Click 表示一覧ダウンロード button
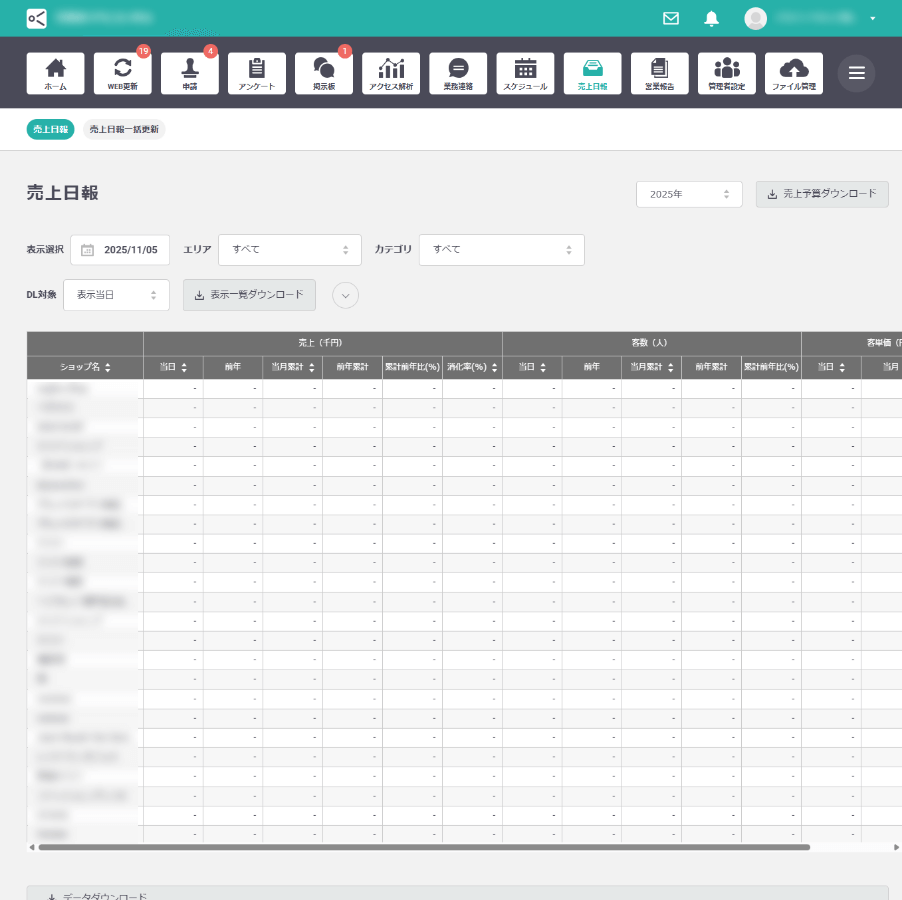902x900 pixels. coord(249,295)
